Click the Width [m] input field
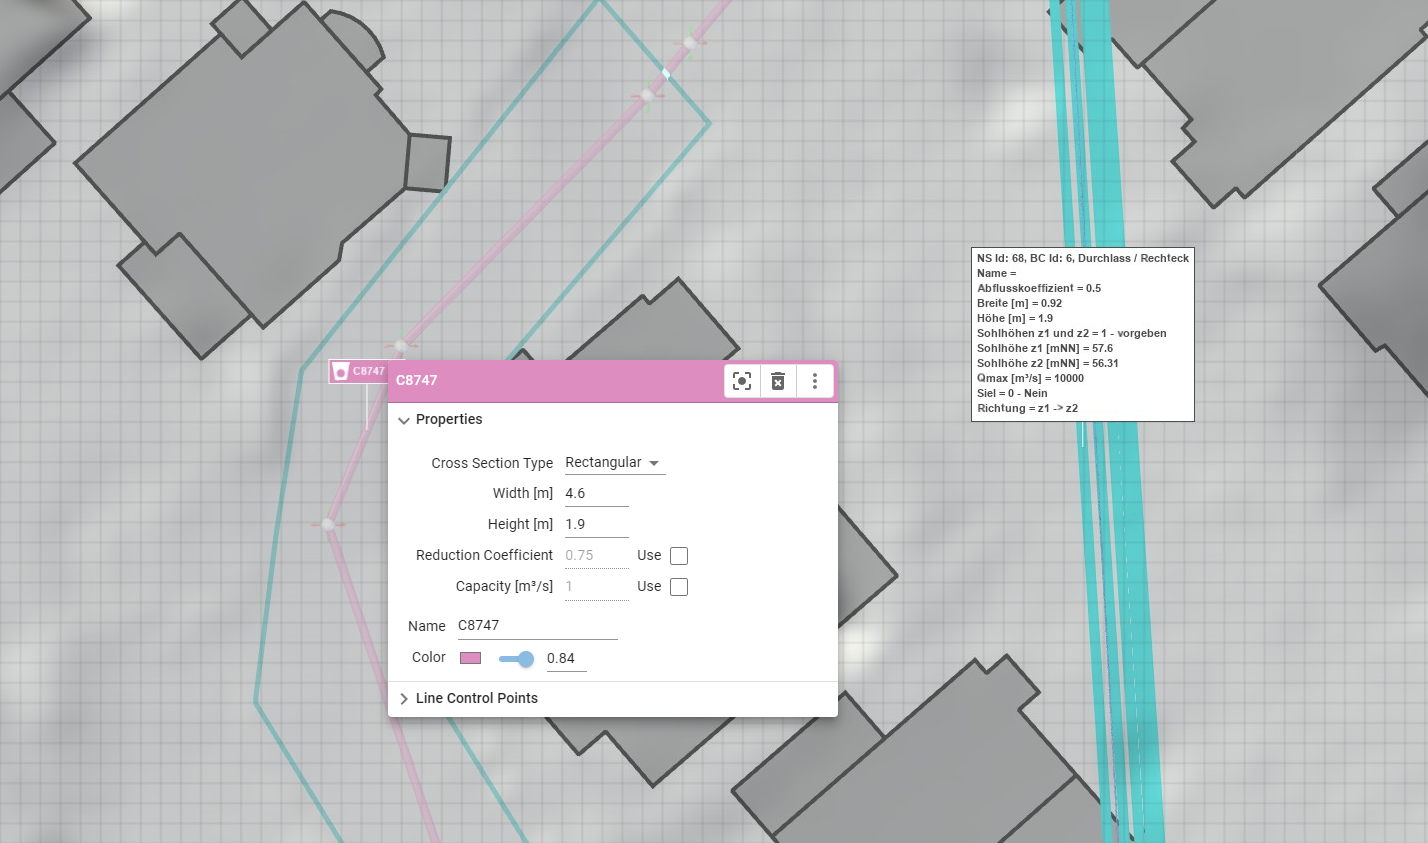This screenshot has width=1428, height=843. pyautogui.click(x=596, y=494)
